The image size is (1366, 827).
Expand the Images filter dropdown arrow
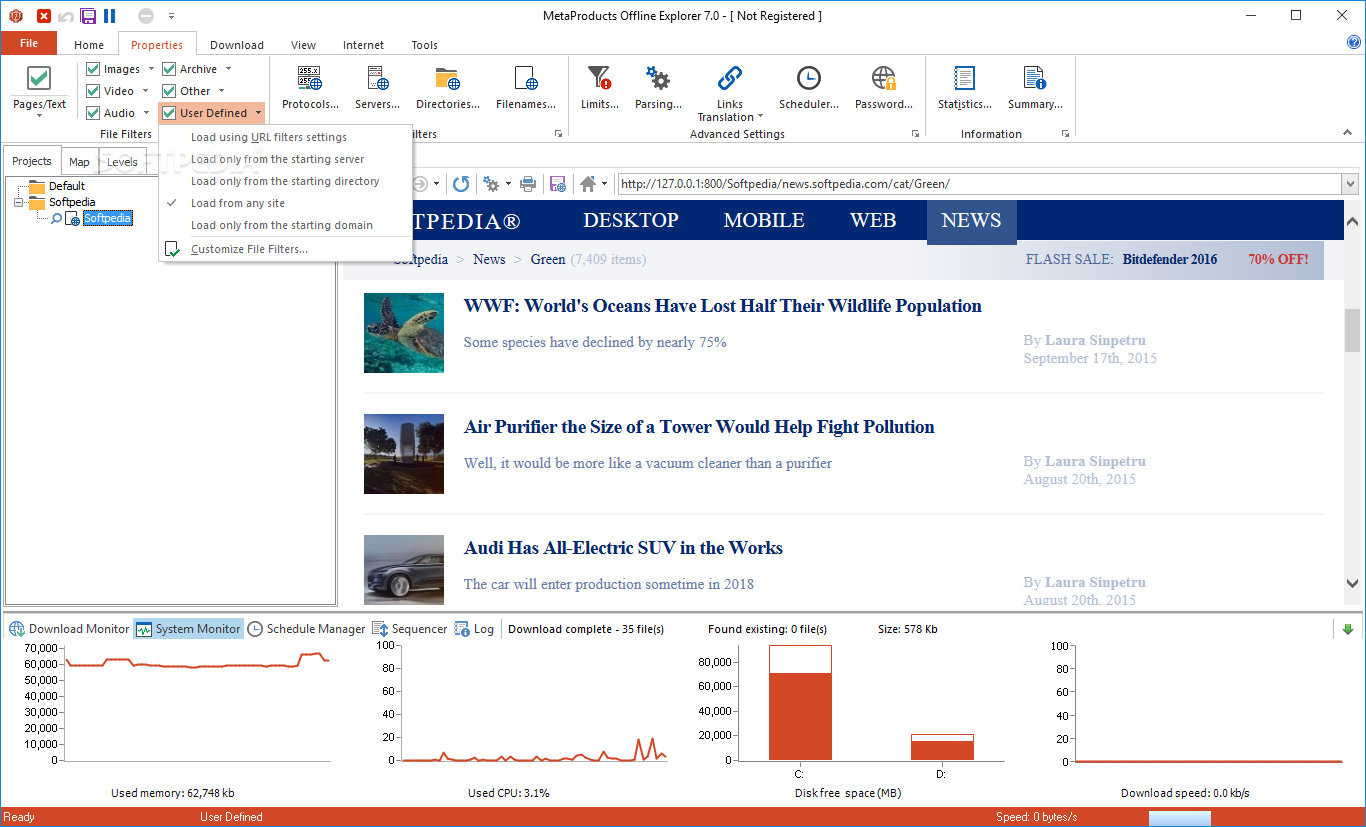point(151,69)
